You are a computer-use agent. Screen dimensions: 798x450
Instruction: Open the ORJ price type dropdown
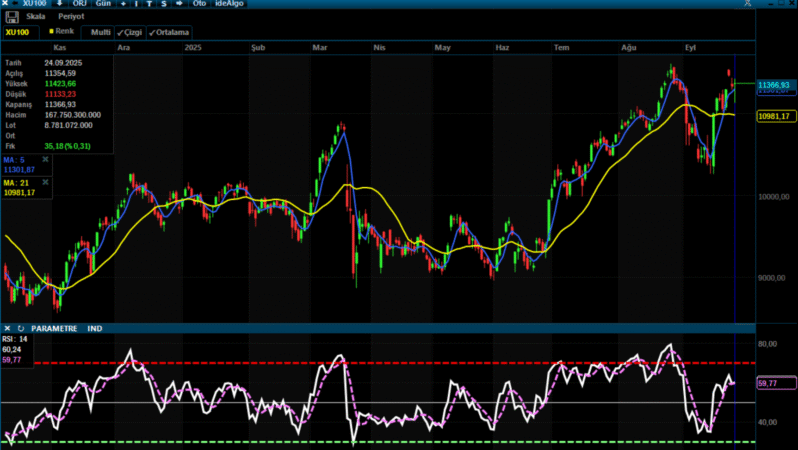[79, 4]
